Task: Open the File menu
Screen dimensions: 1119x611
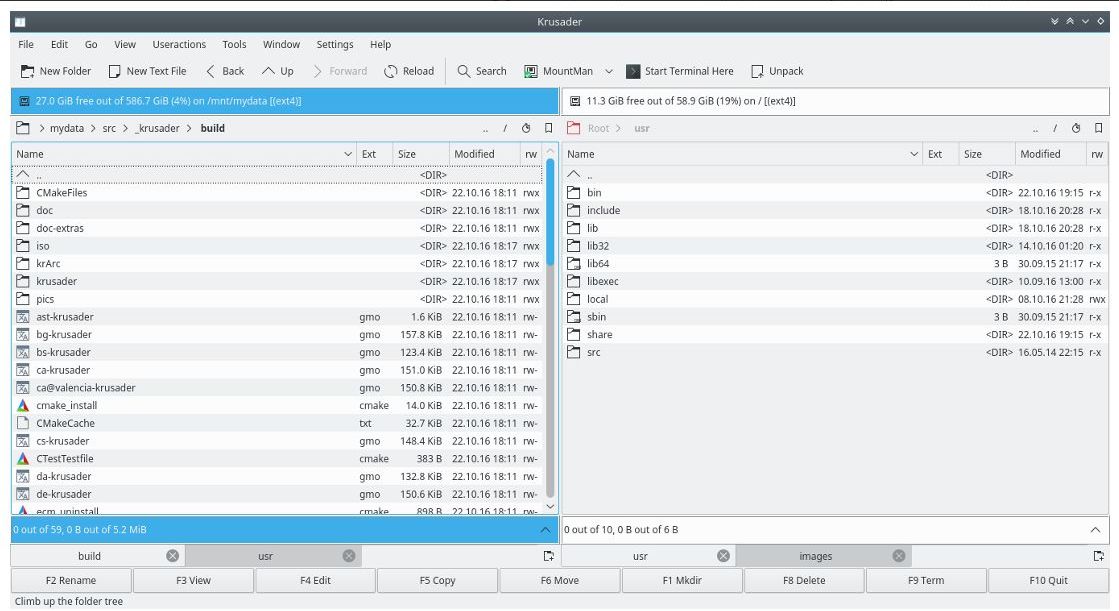Action: [26, 44]
